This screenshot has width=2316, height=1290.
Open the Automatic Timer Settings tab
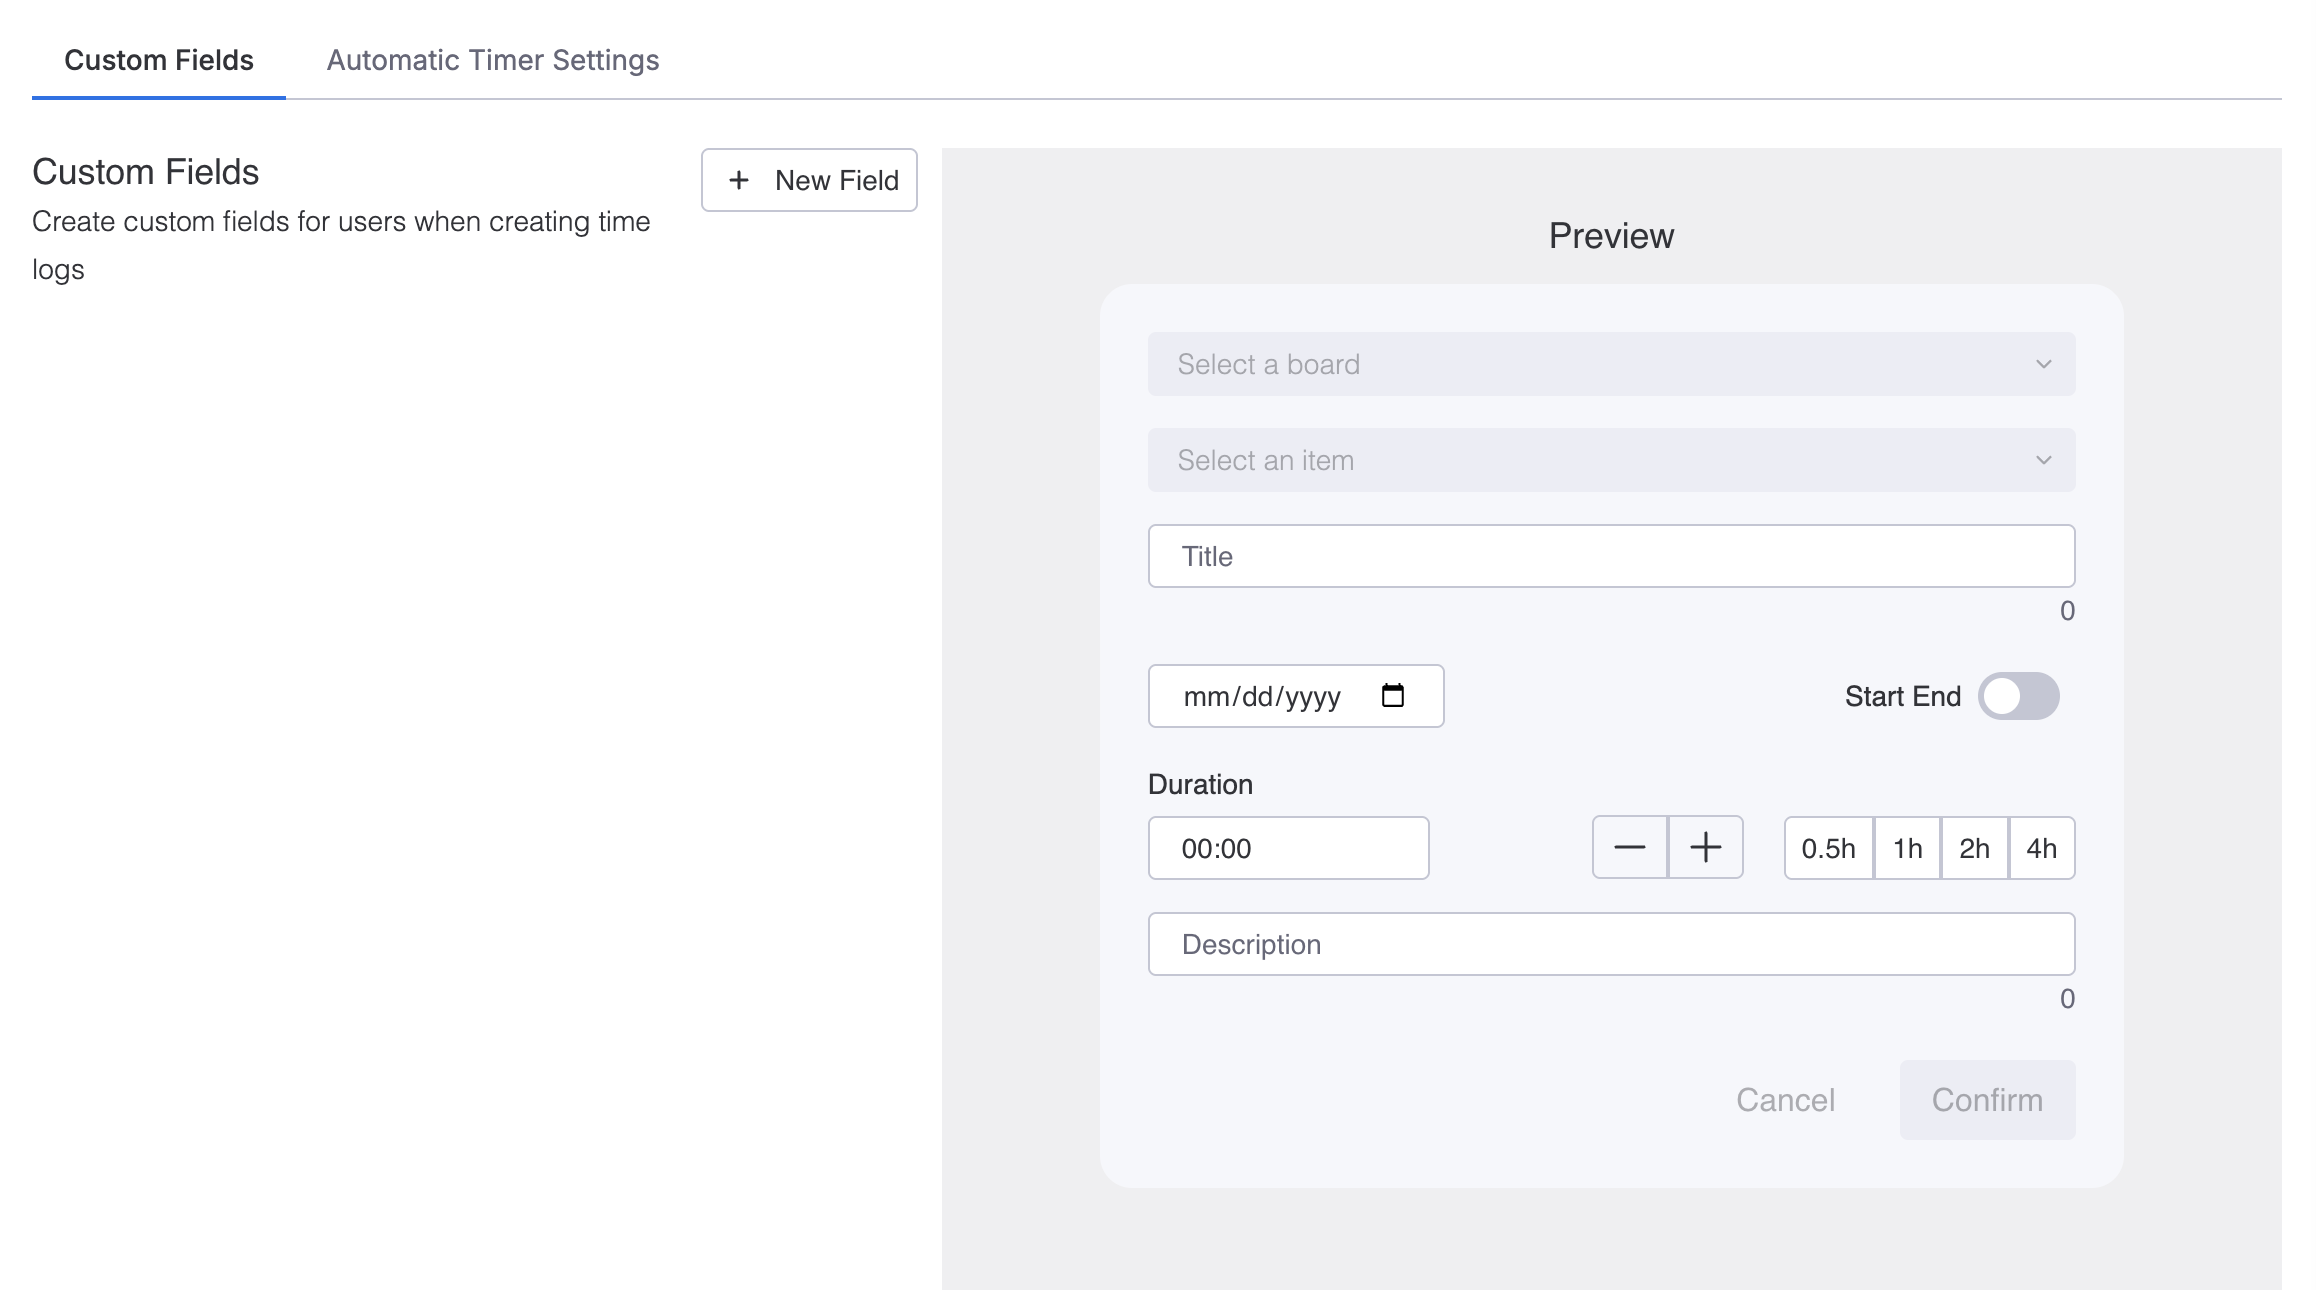[x=493, y=60]
